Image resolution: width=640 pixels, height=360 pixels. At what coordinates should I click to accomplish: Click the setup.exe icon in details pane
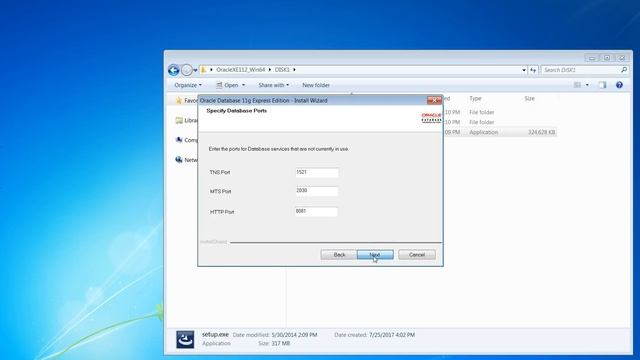[x=185, y=339]
